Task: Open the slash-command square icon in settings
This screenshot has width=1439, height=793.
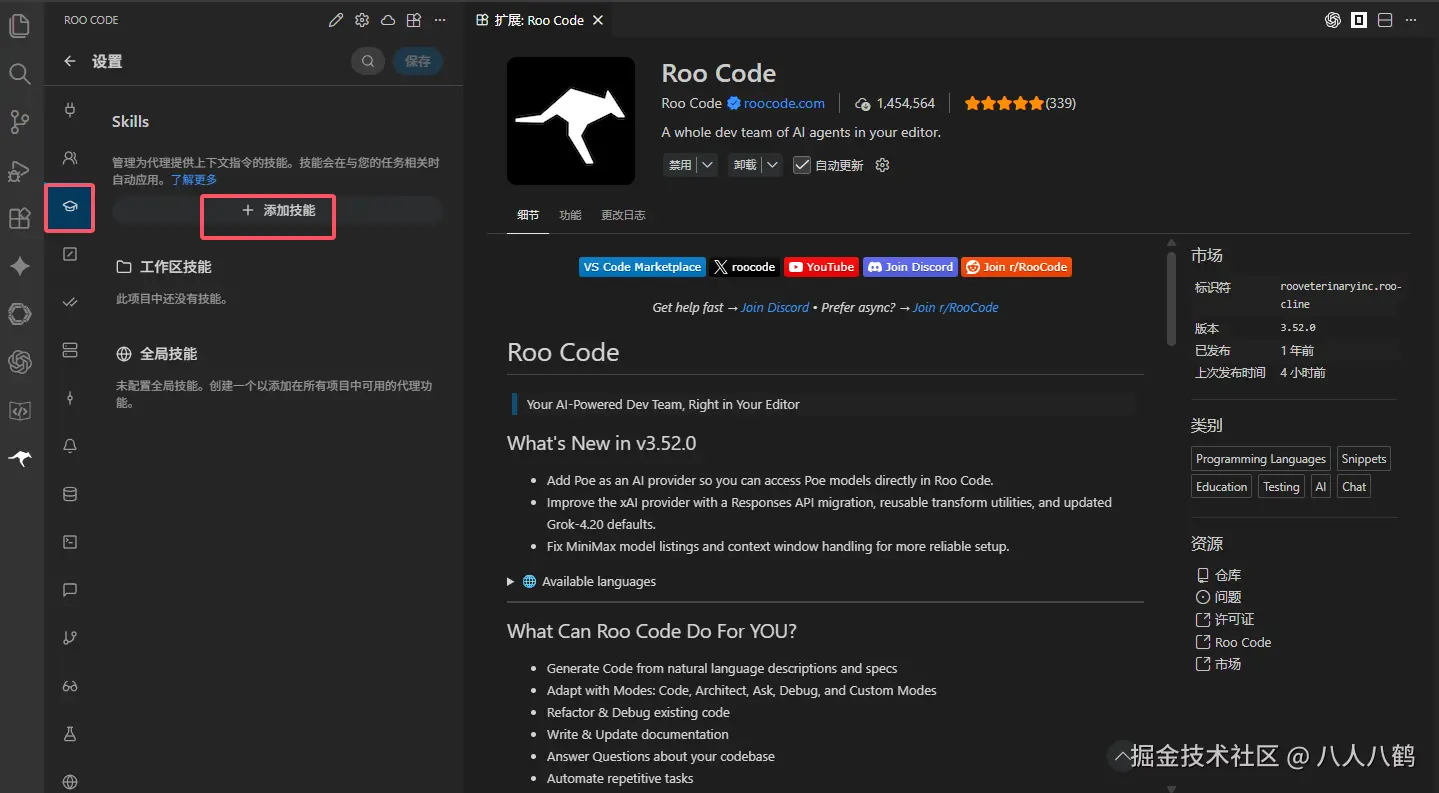Action: [70, 254]
